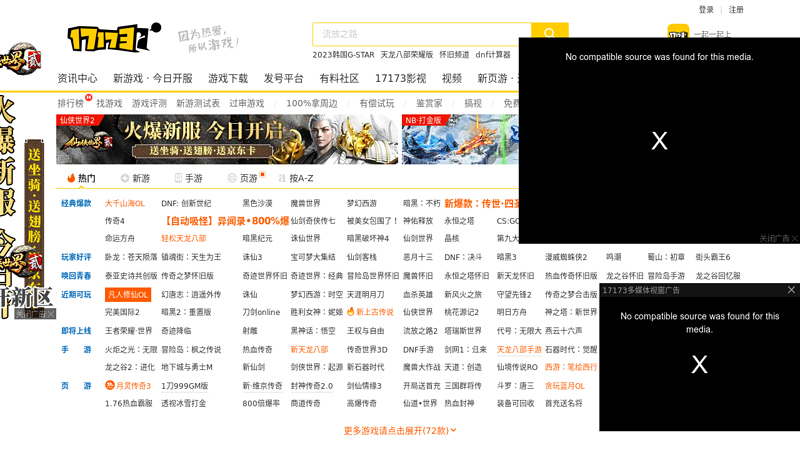Open 天龙八部荣耀版 hot search link
Image resolution: width=800 pixels, height=450 pixels.
[x=407, y=55]
